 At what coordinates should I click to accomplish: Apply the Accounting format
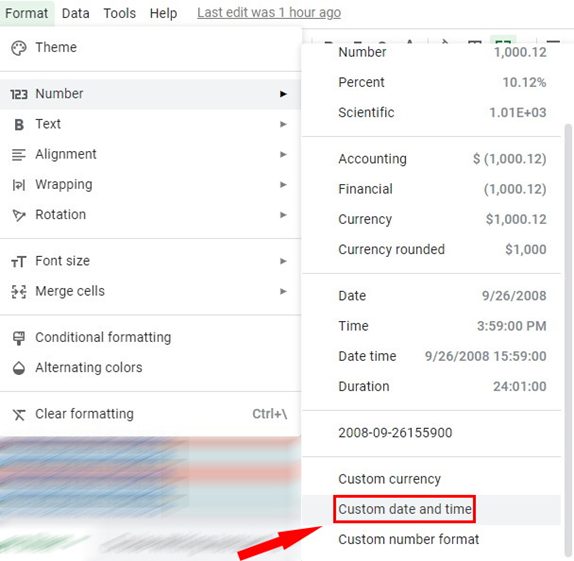[x=431, y=159]
